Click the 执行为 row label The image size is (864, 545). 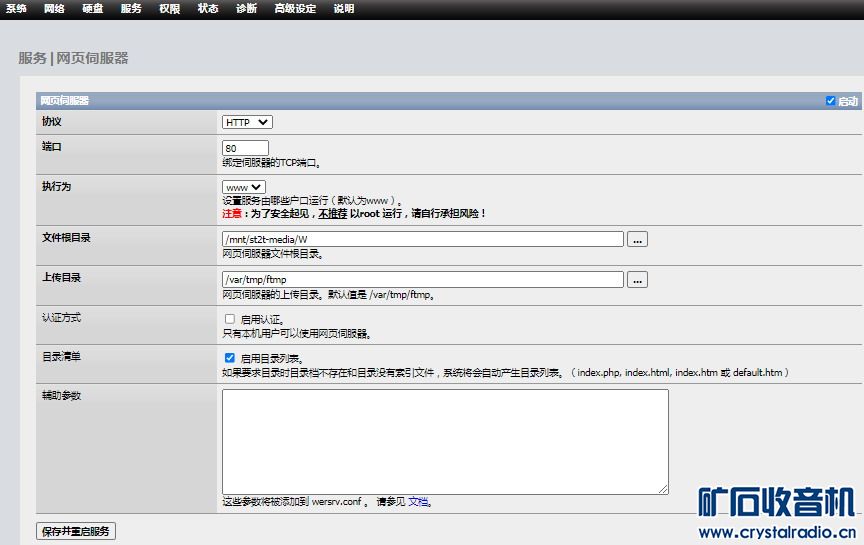[56, 186]
